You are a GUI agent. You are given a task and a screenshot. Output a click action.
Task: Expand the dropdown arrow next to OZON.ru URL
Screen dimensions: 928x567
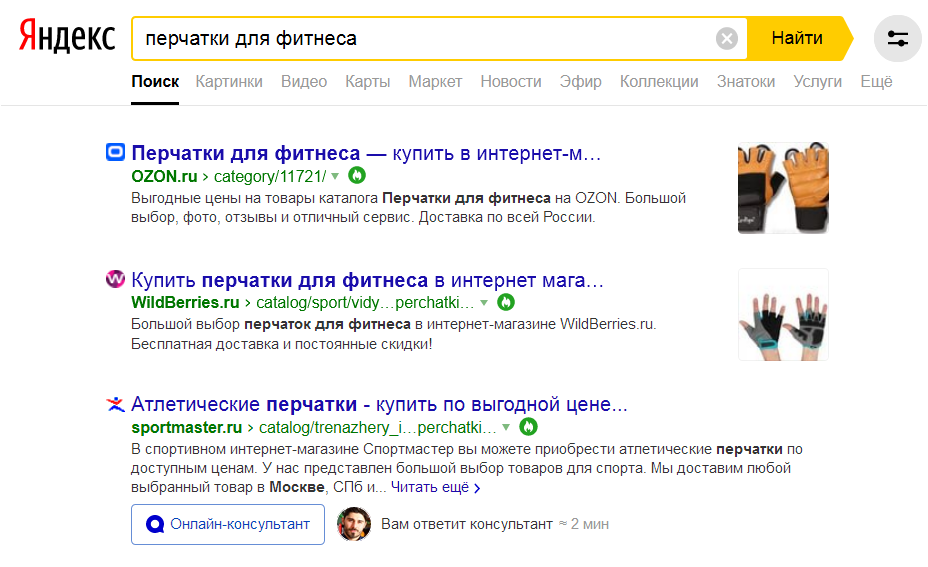pos(335,176)
